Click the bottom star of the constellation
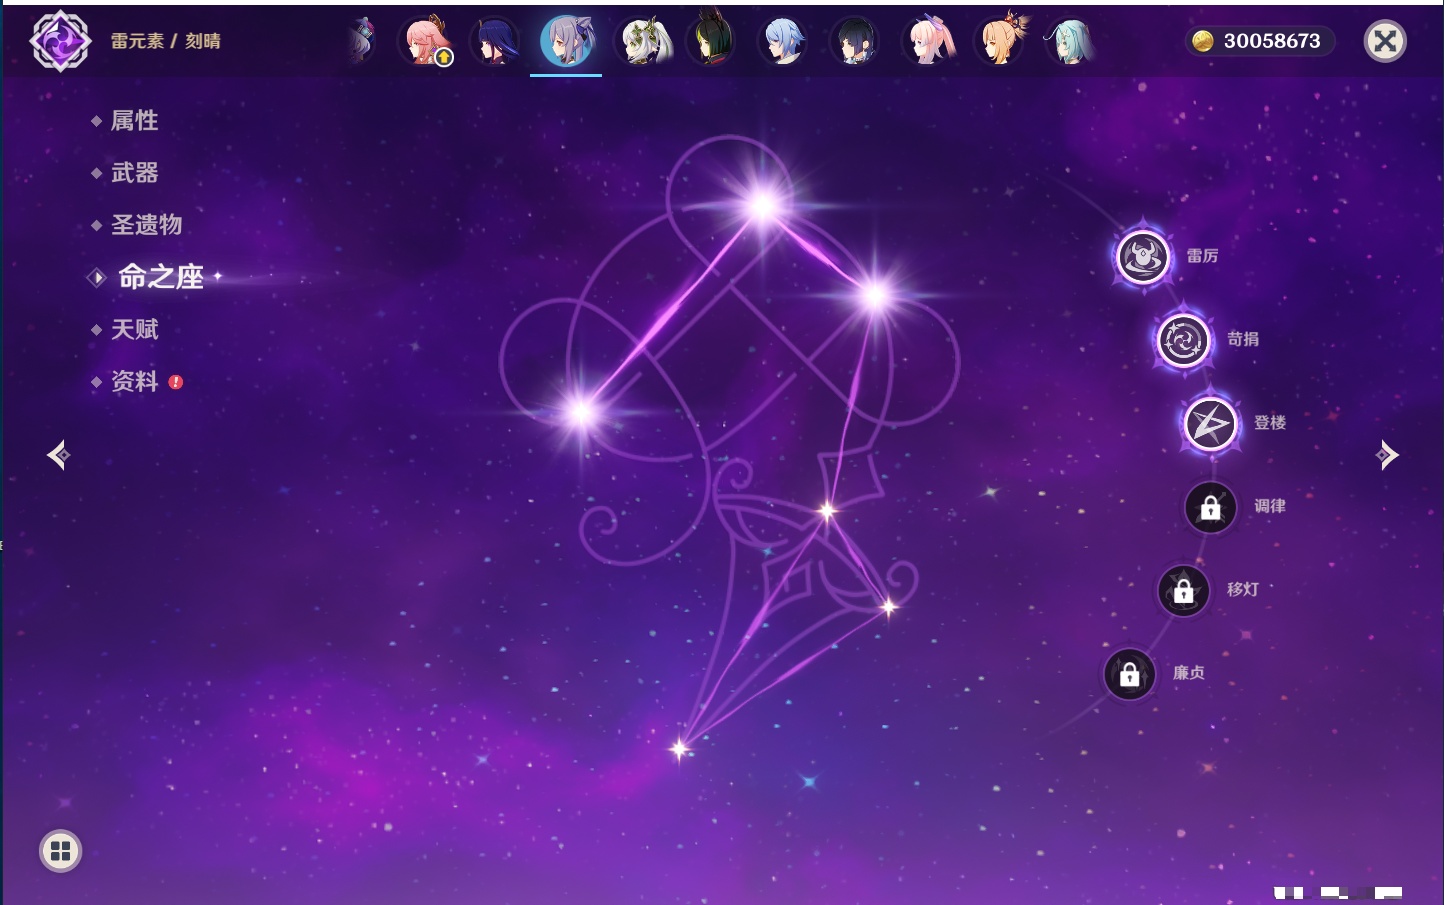The height and width of the screenshot is (905, 1444). tap(680, 748)
